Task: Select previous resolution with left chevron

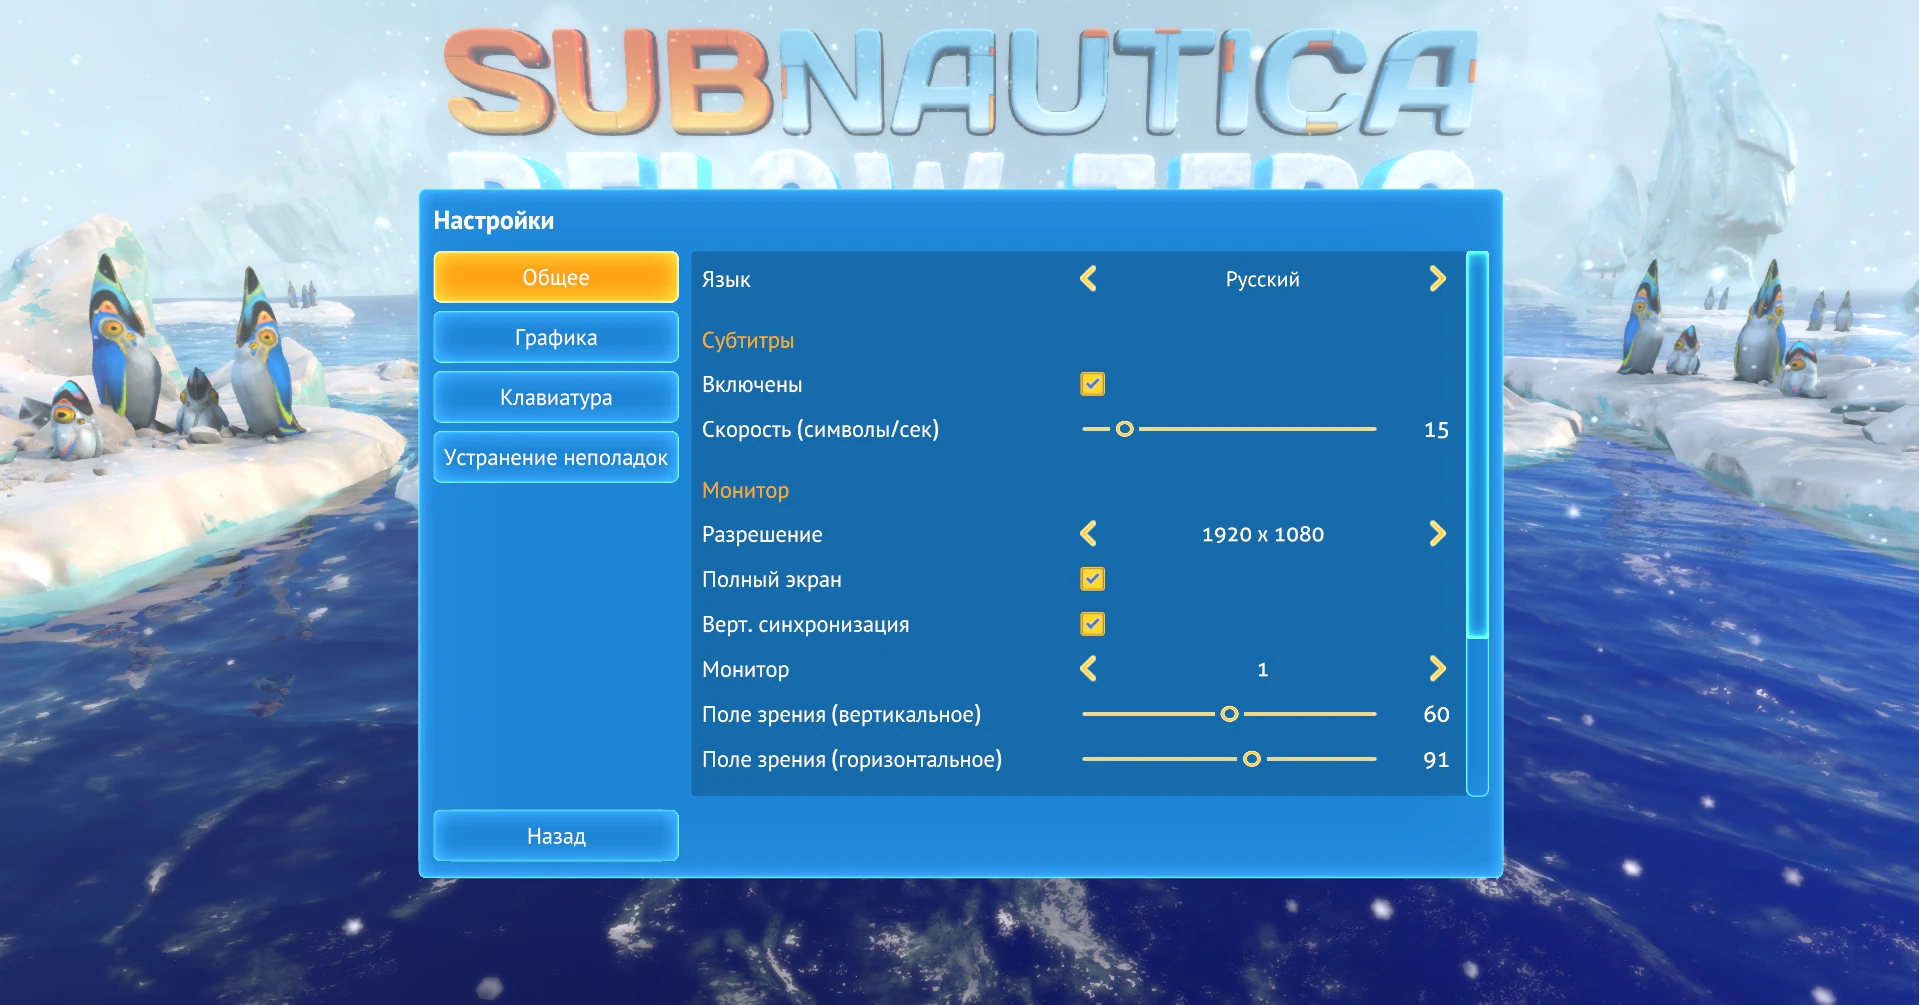Action: click(x=1089, y=534)
